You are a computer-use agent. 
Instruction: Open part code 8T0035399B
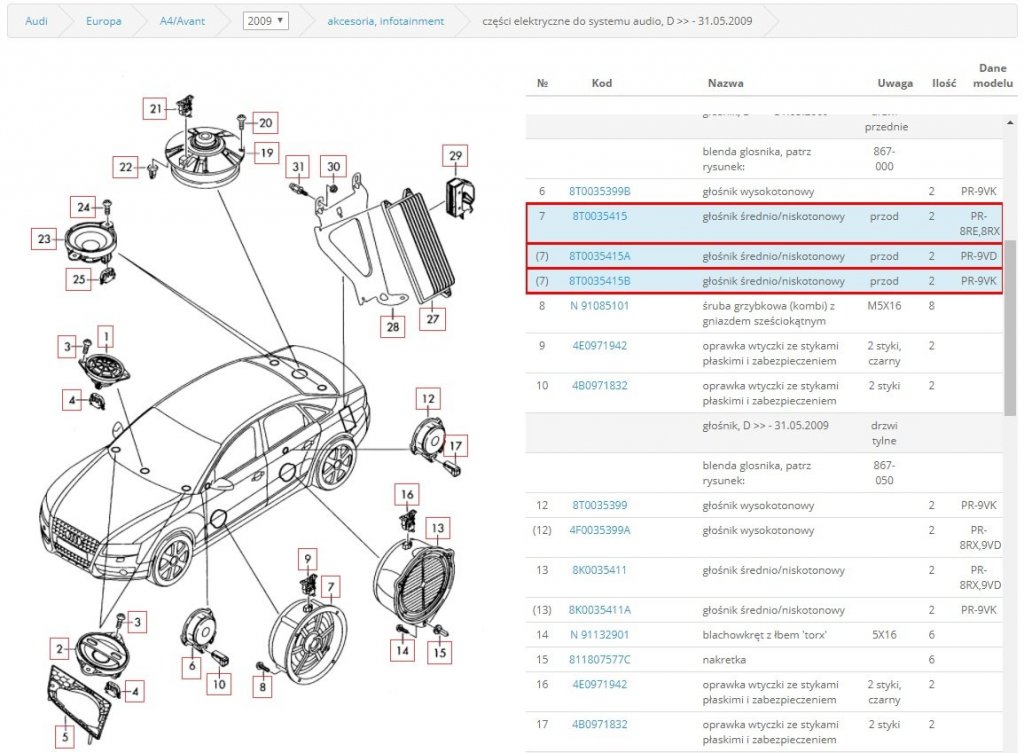pos(600,191)
